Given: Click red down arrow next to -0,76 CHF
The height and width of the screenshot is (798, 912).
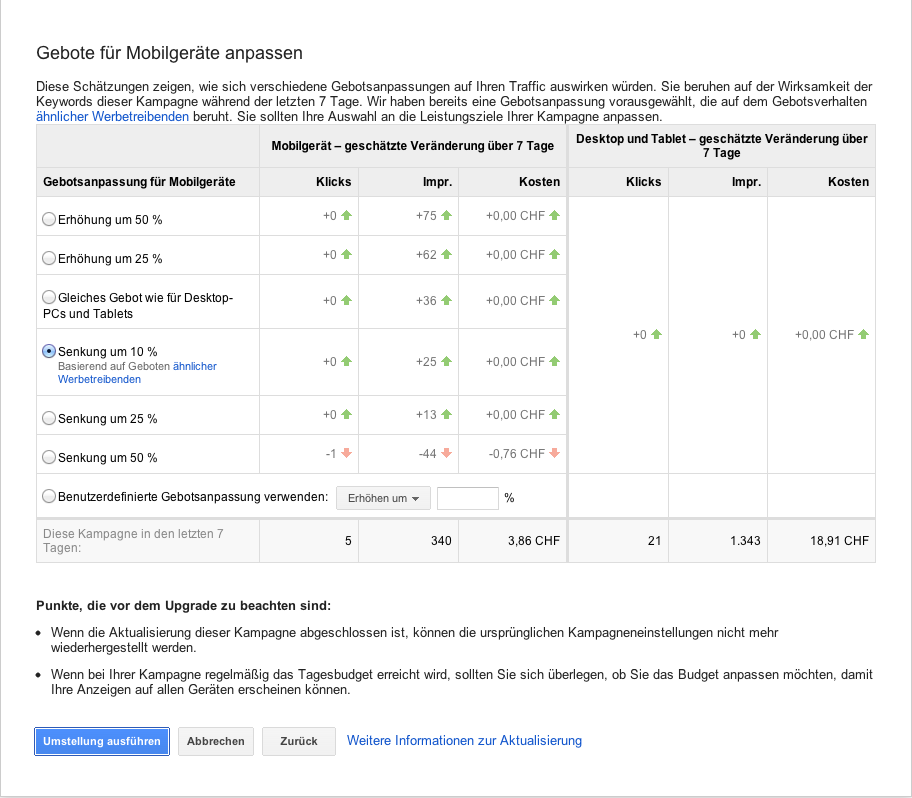Looking at the screenshot, I should [554, 453].
